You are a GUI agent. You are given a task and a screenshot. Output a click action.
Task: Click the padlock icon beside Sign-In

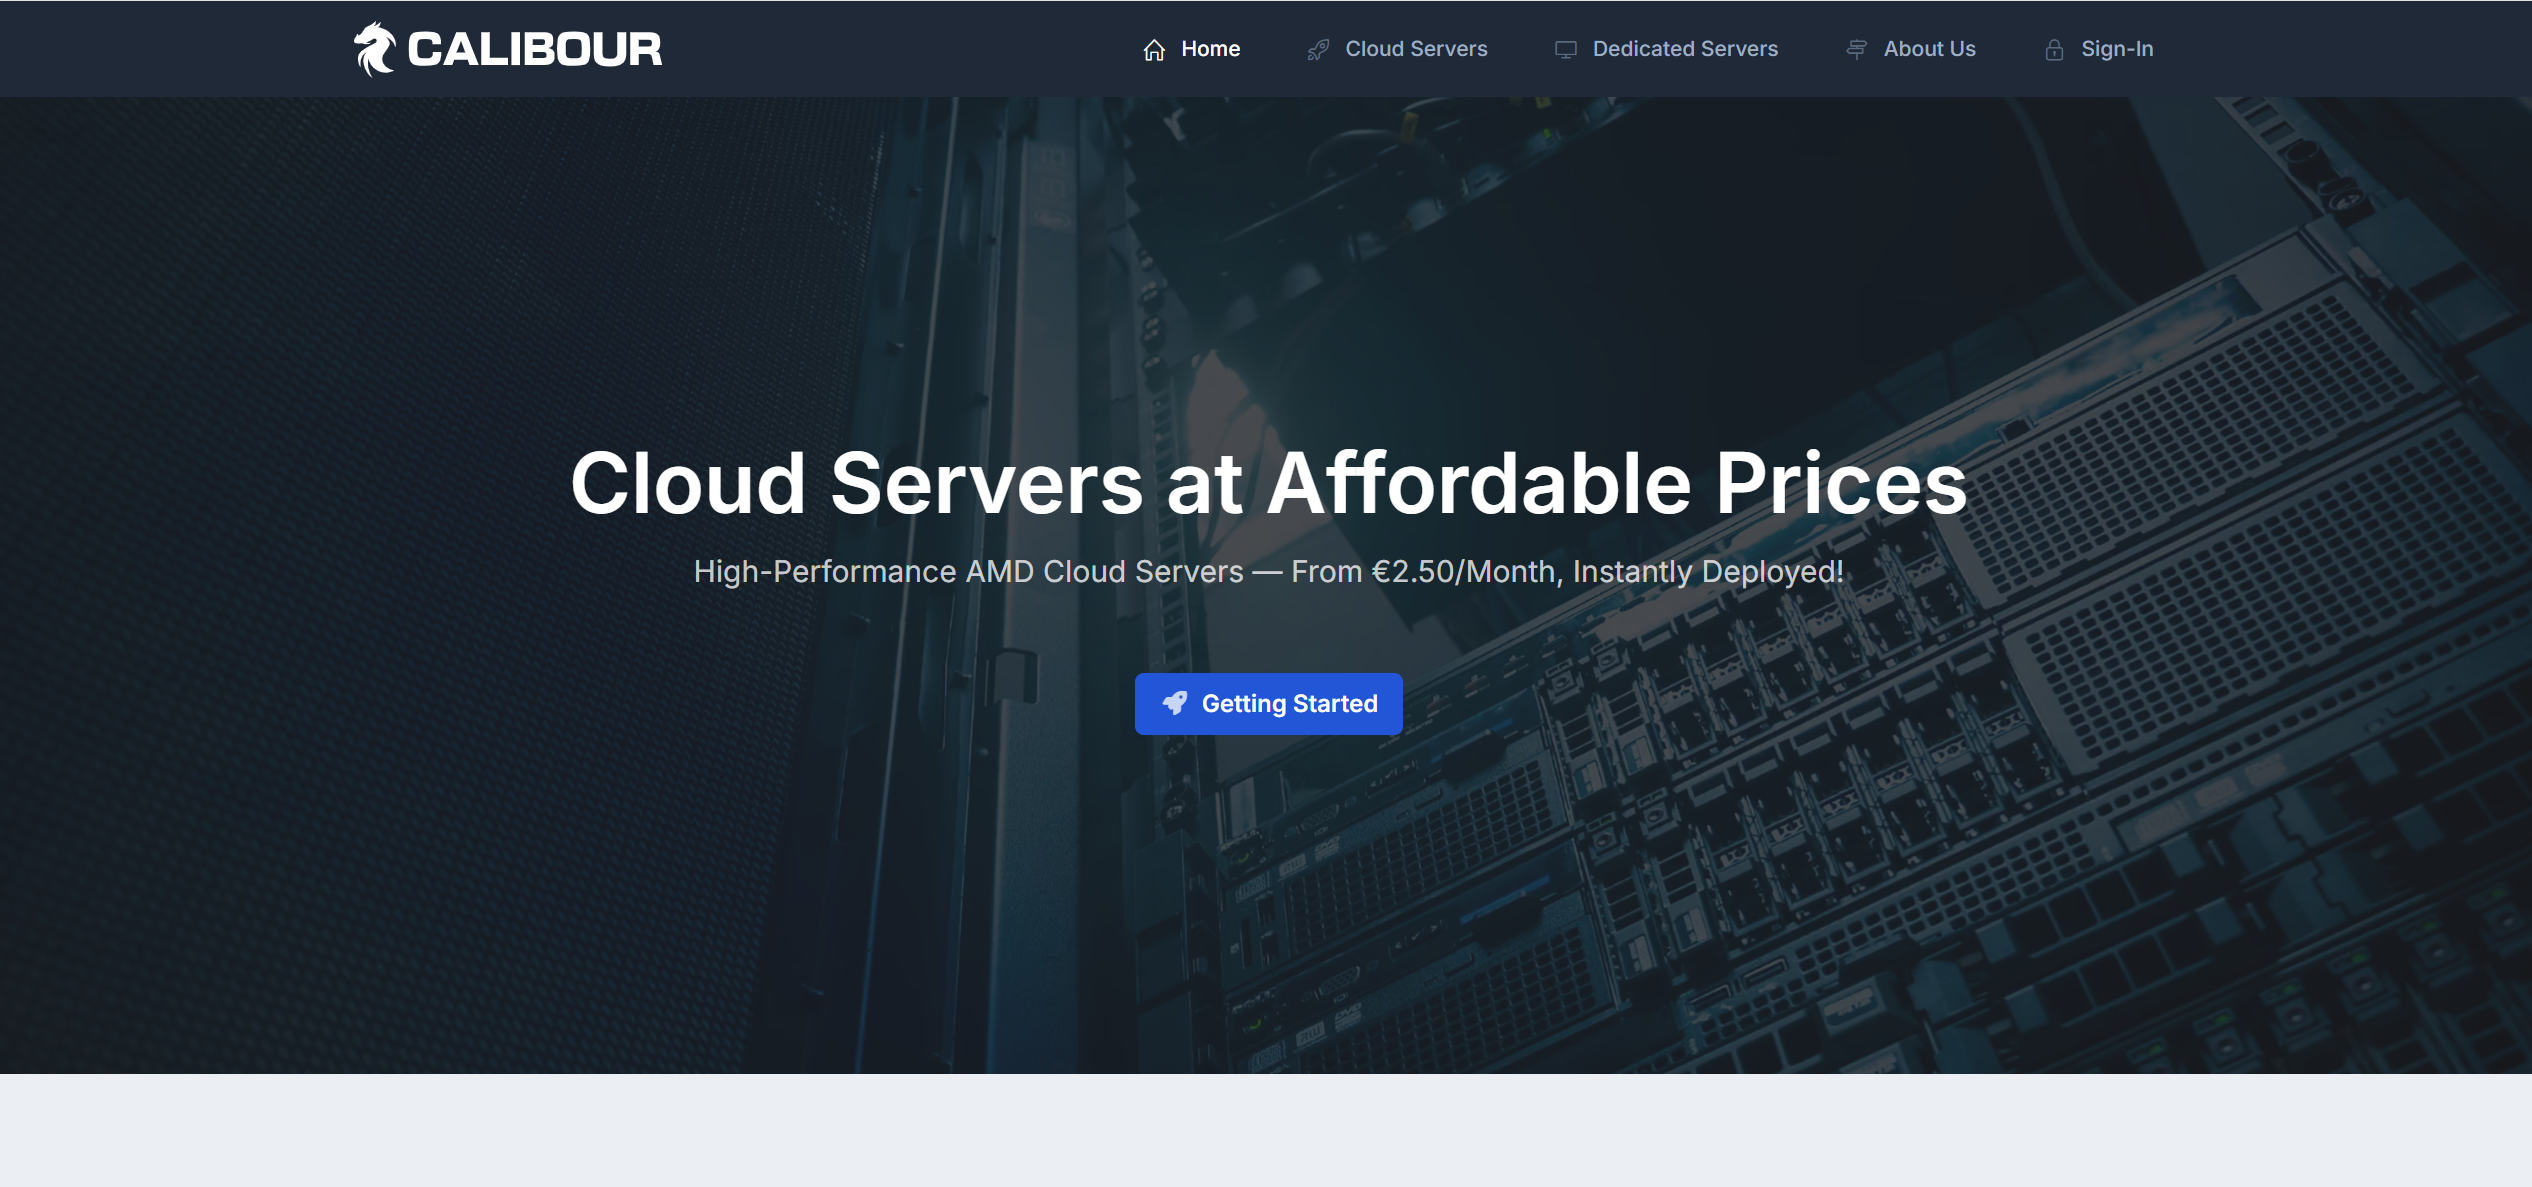[x=2054, y=50]
